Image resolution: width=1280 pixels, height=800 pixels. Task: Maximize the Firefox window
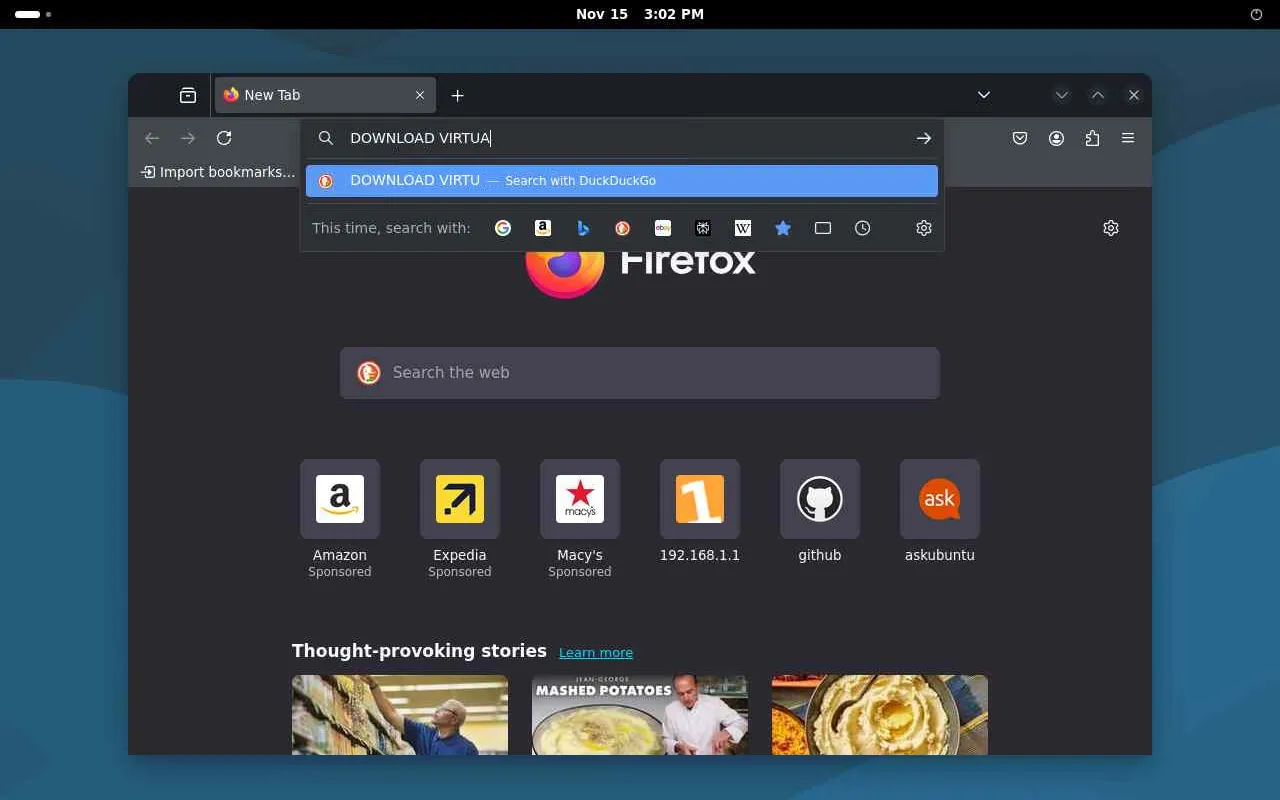pos(1098,95)
